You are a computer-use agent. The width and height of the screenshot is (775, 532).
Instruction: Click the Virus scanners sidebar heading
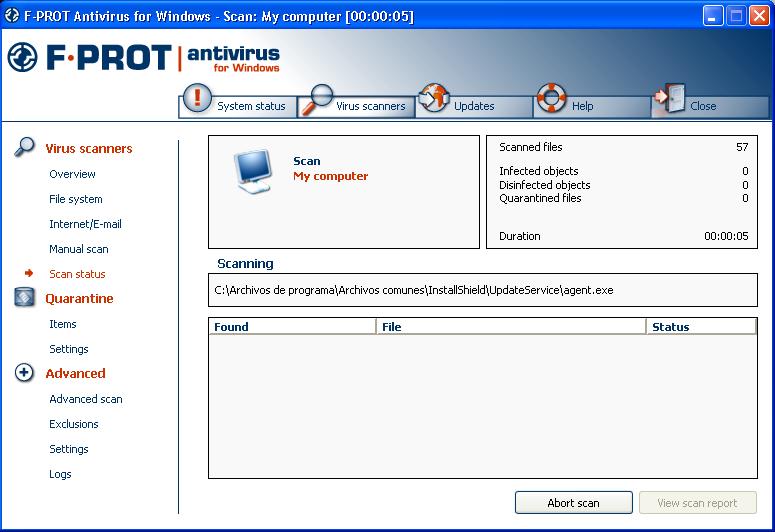[89, 148]
